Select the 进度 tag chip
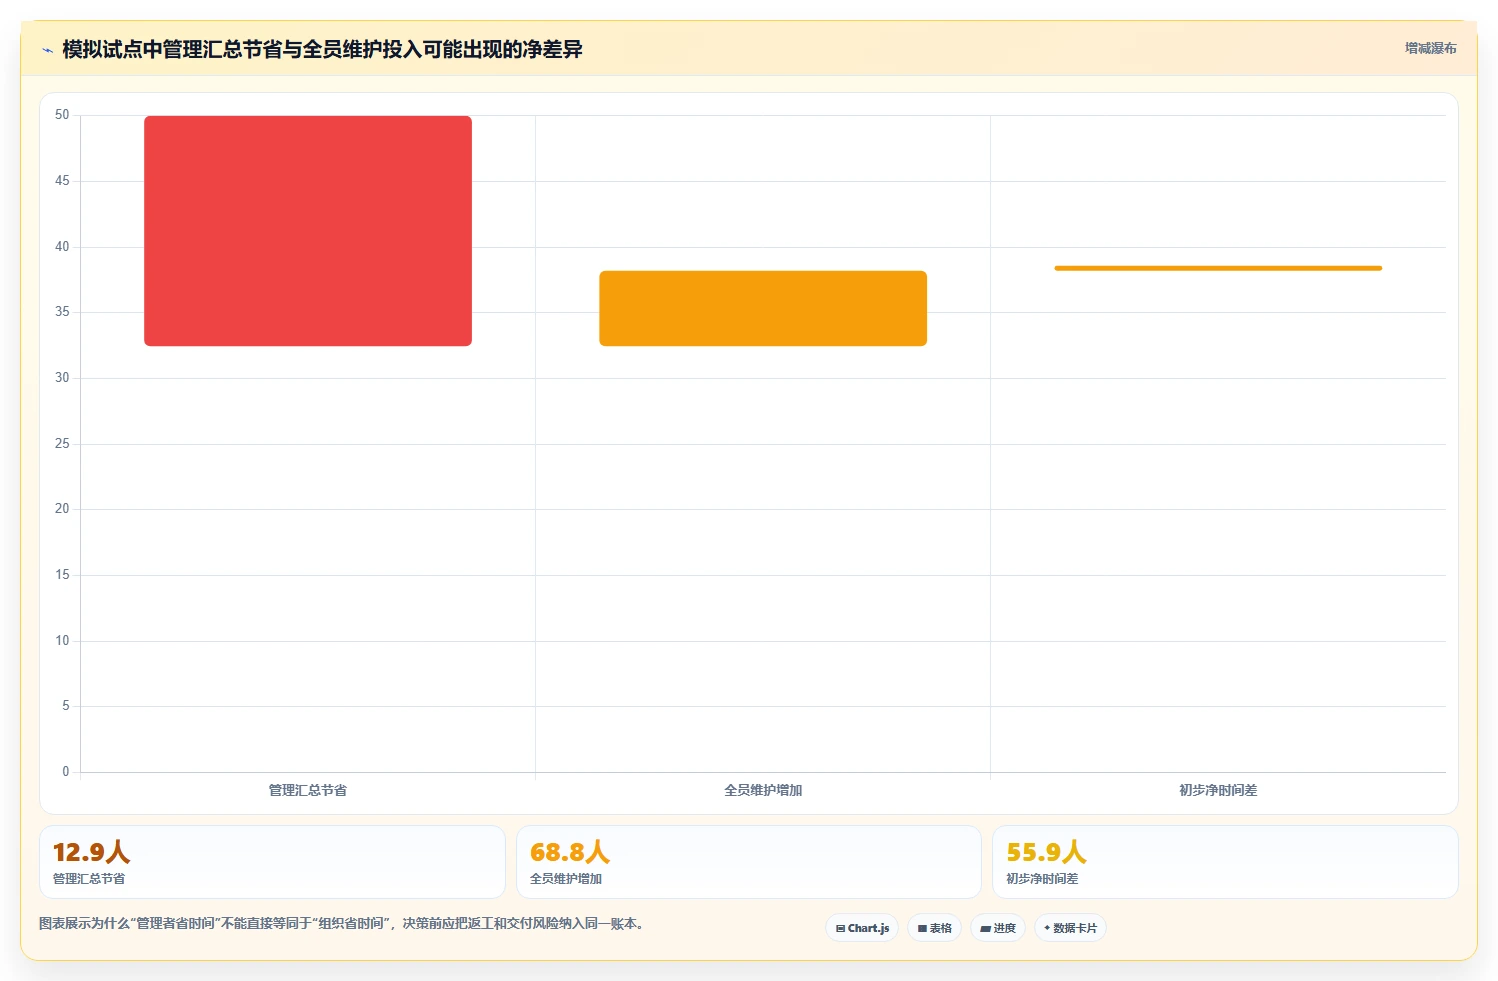This screenshot has height=981, width=1498. pos(998,928)
